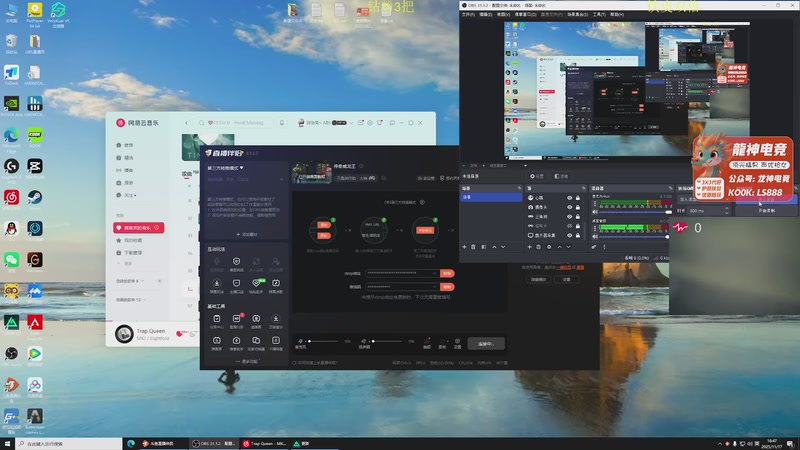The height and width of the screenshot is (450, 800).
Task: Edit the live room title pencil icon
Action: point(361,166)
